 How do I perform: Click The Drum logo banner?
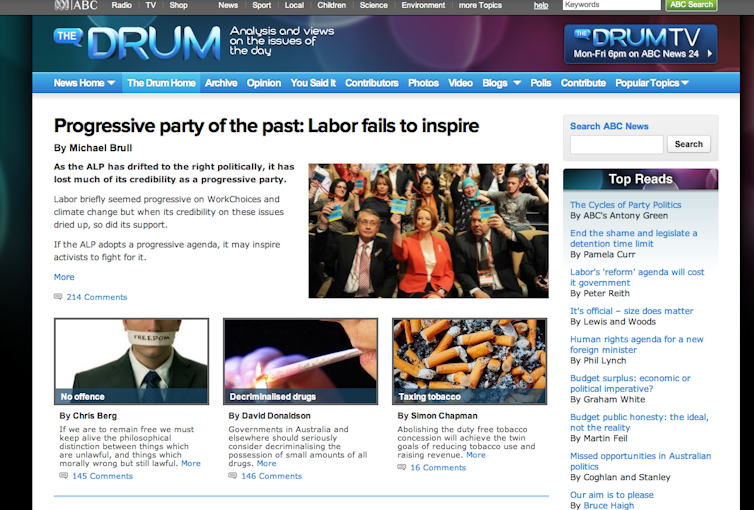137,43
